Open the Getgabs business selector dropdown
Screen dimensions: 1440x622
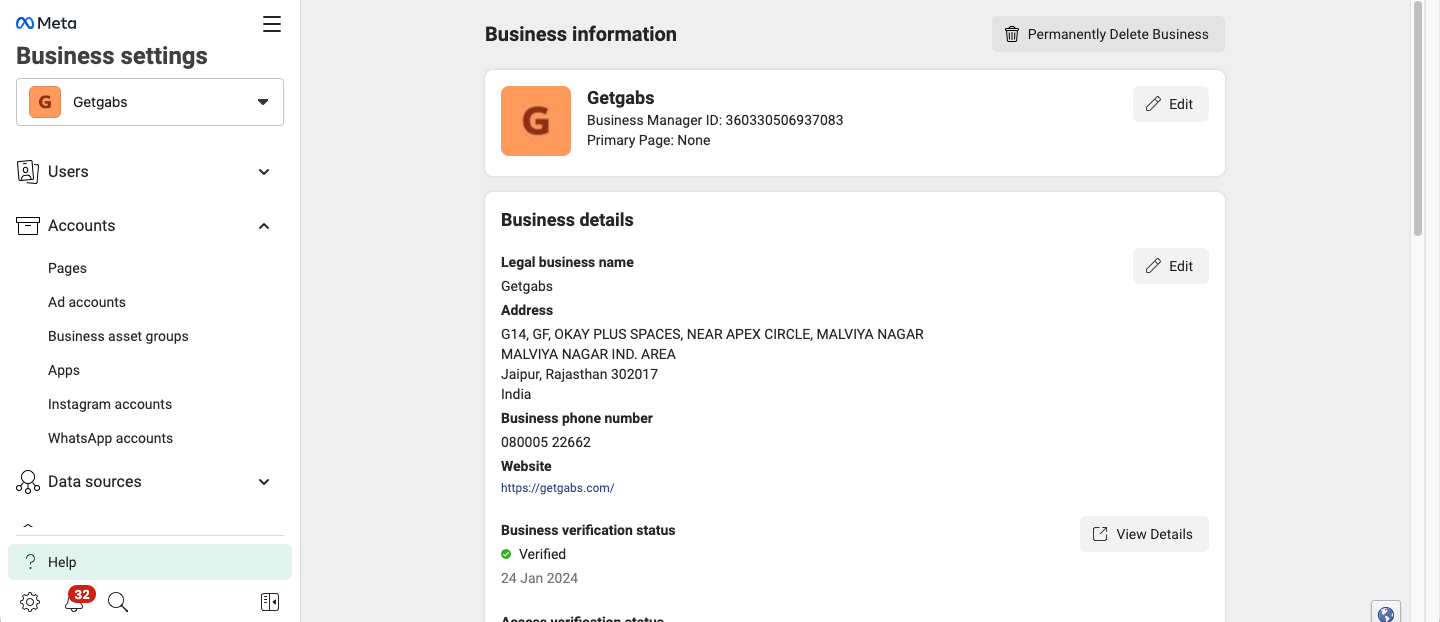coord(150,102)
